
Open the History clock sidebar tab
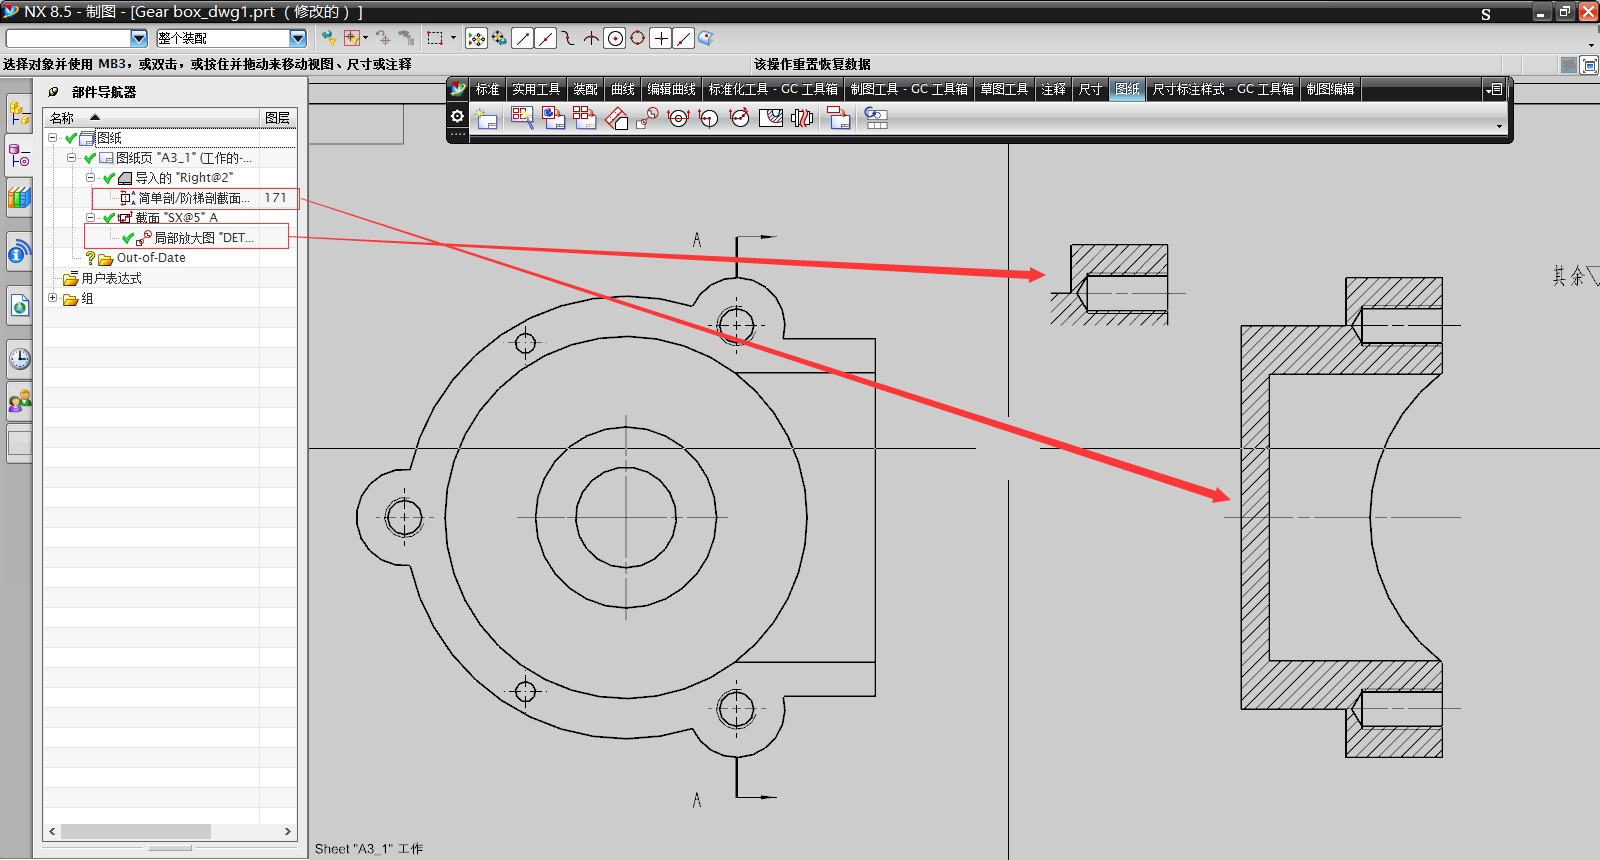tap(19, 359)
